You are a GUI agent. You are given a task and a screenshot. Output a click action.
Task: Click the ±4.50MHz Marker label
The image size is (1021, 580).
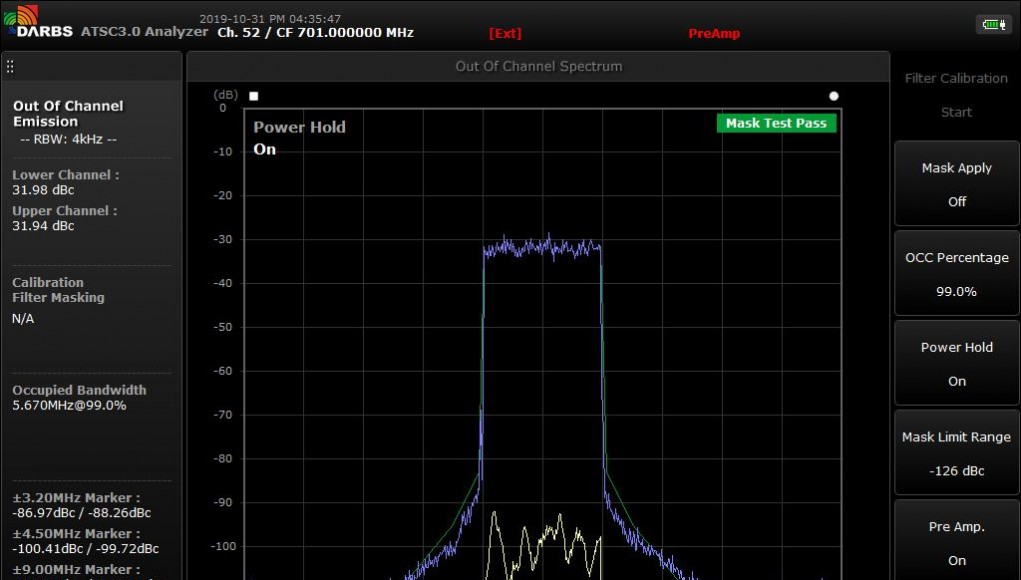coord(76,534)
